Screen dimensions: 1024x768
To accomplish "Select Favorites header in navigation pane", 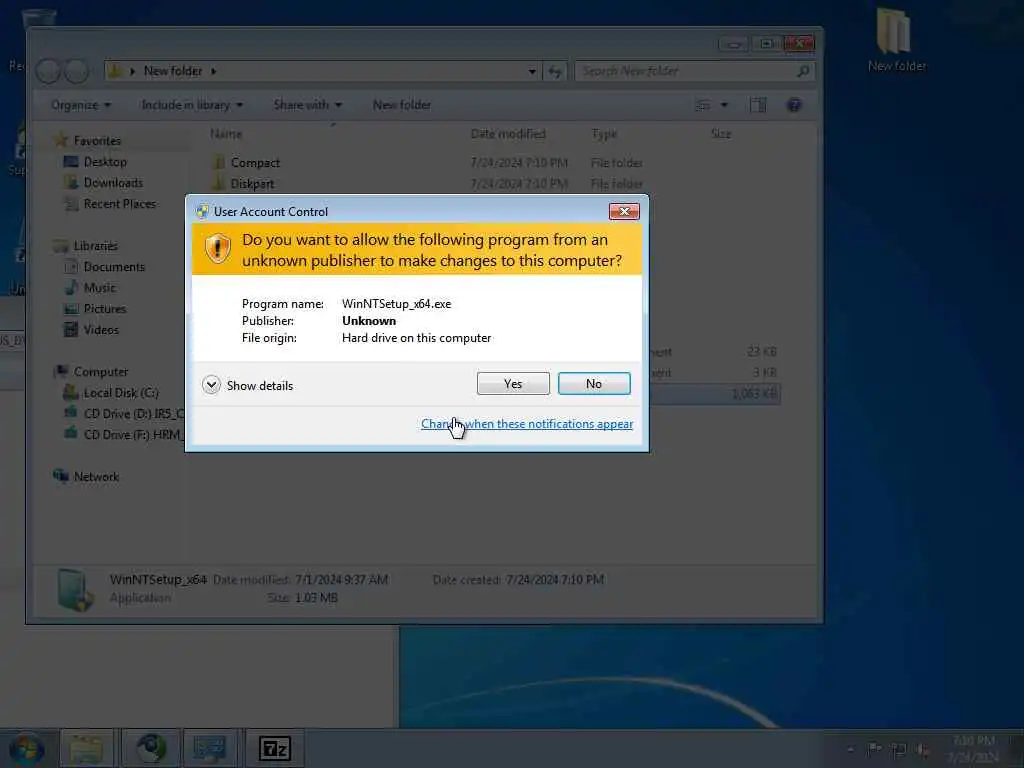I will pyautogui.click(x=97, y=140).
